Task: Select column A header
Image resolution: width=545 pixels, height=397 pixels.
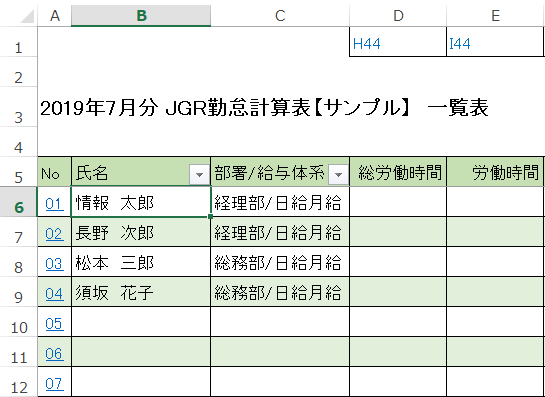Action: click(55, 16)
